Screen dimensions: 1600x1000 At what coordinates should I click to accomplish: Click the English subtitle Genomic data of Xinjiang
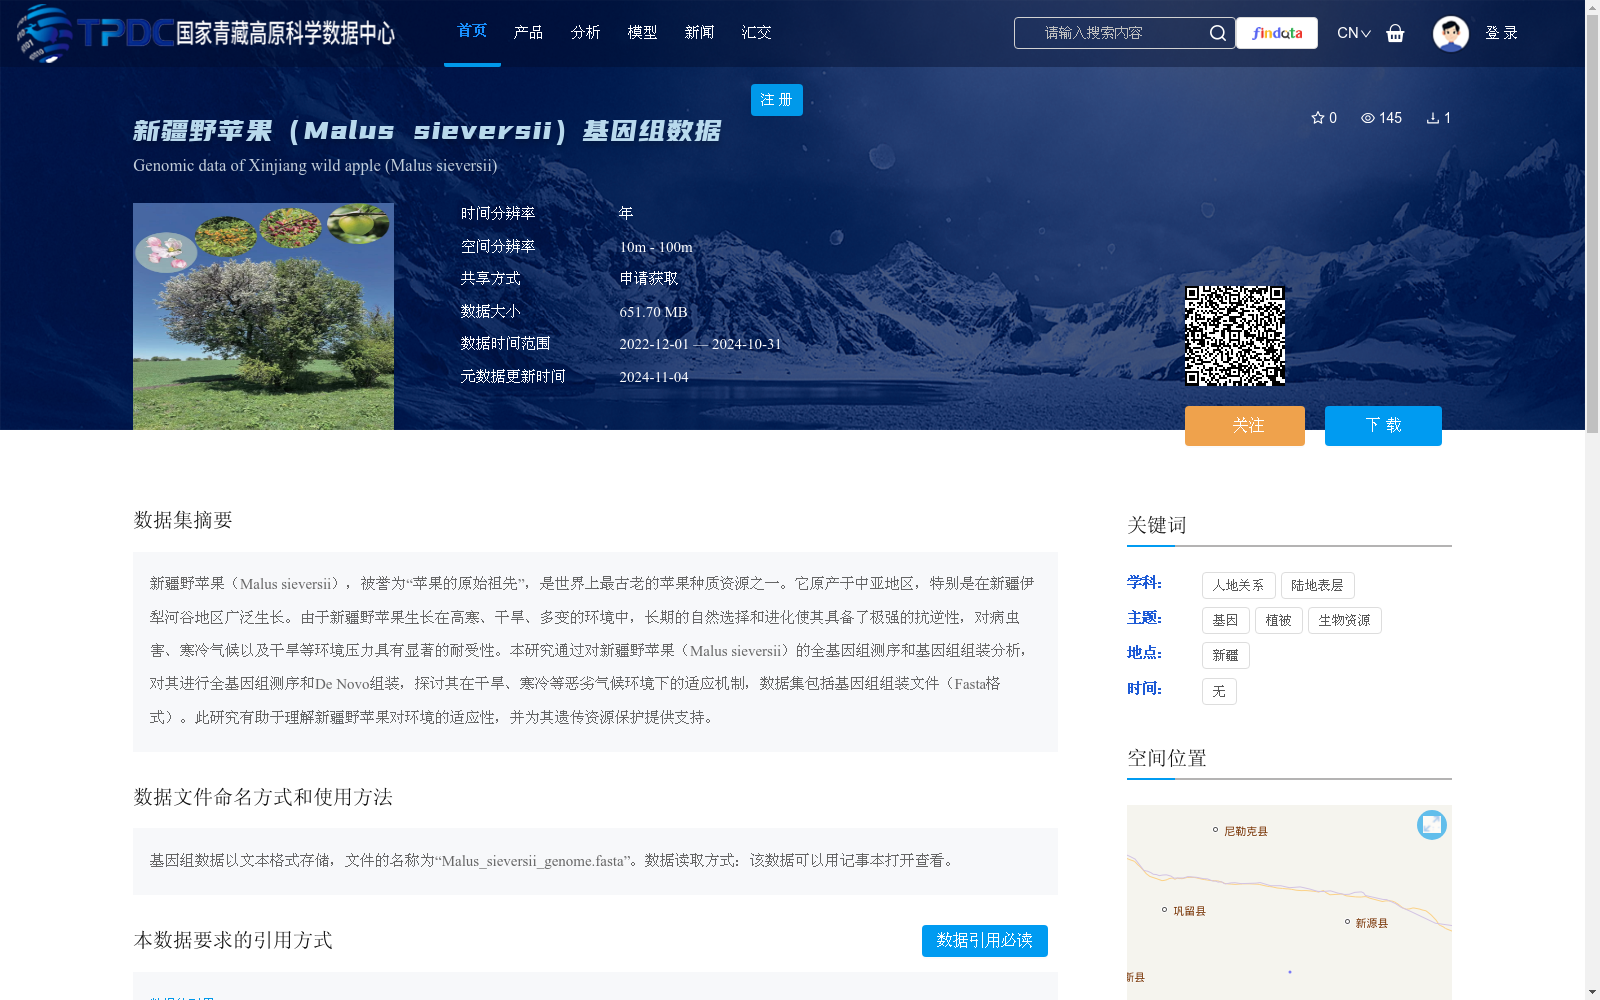315,166
